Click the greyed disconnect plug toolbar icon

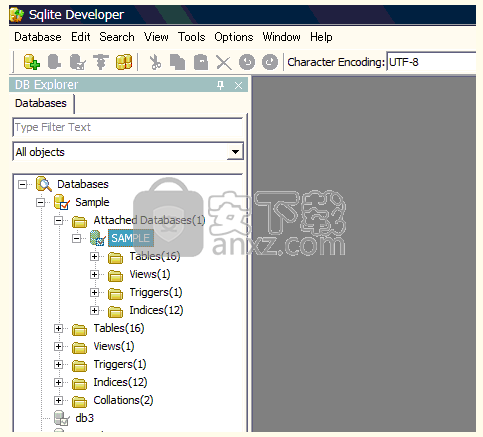pyautogui.click(x=101, y=62)
